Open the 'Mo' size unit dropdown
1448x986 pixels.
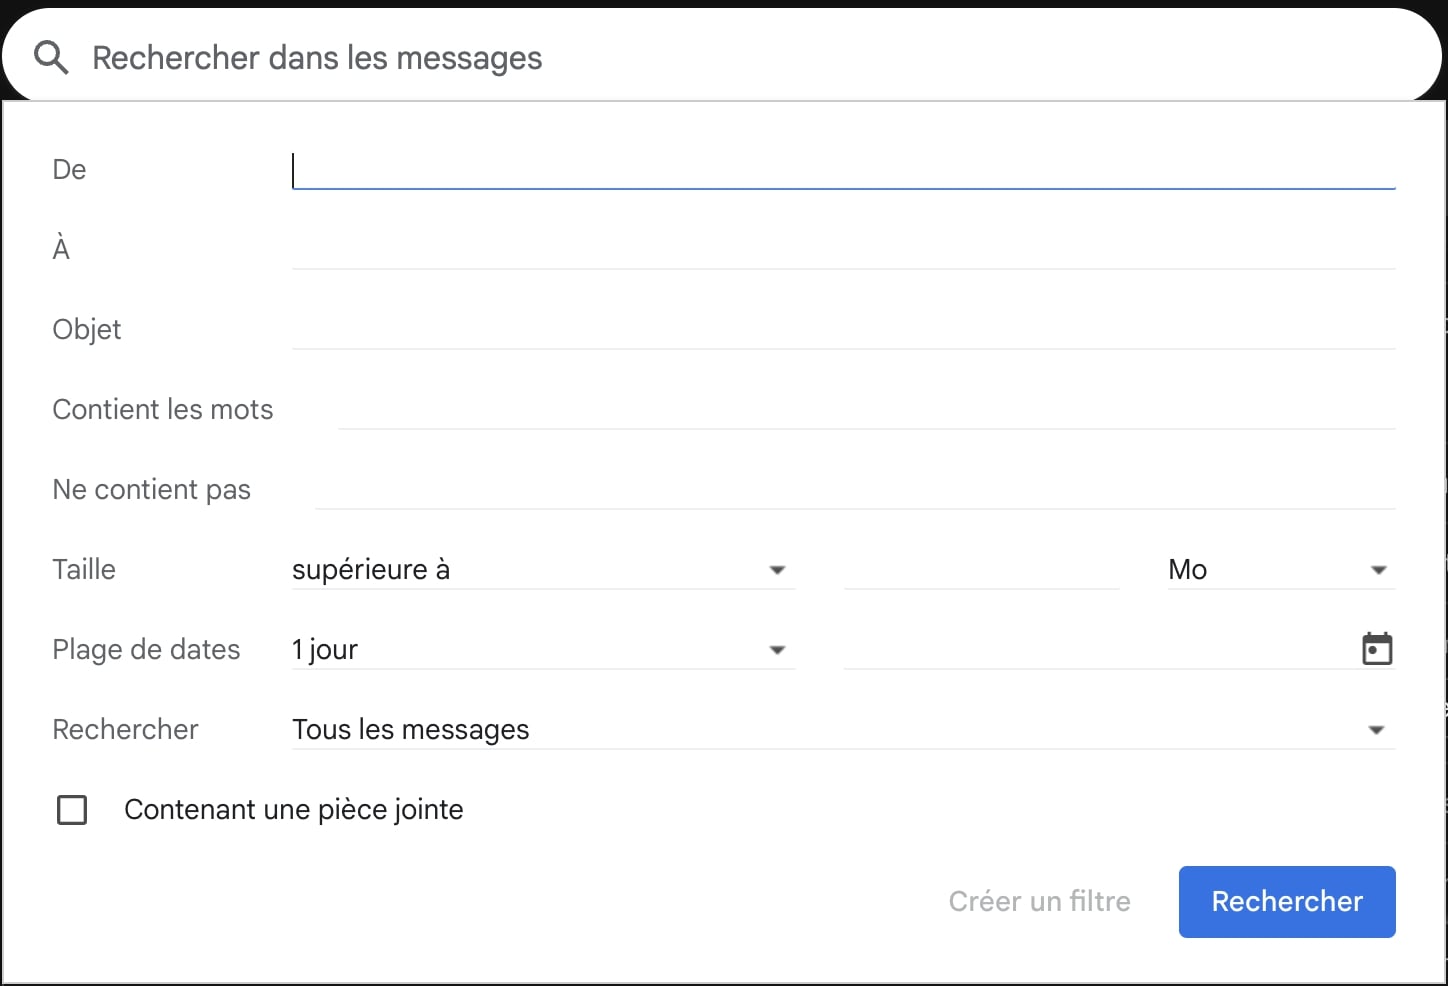tap(1280, 570)
